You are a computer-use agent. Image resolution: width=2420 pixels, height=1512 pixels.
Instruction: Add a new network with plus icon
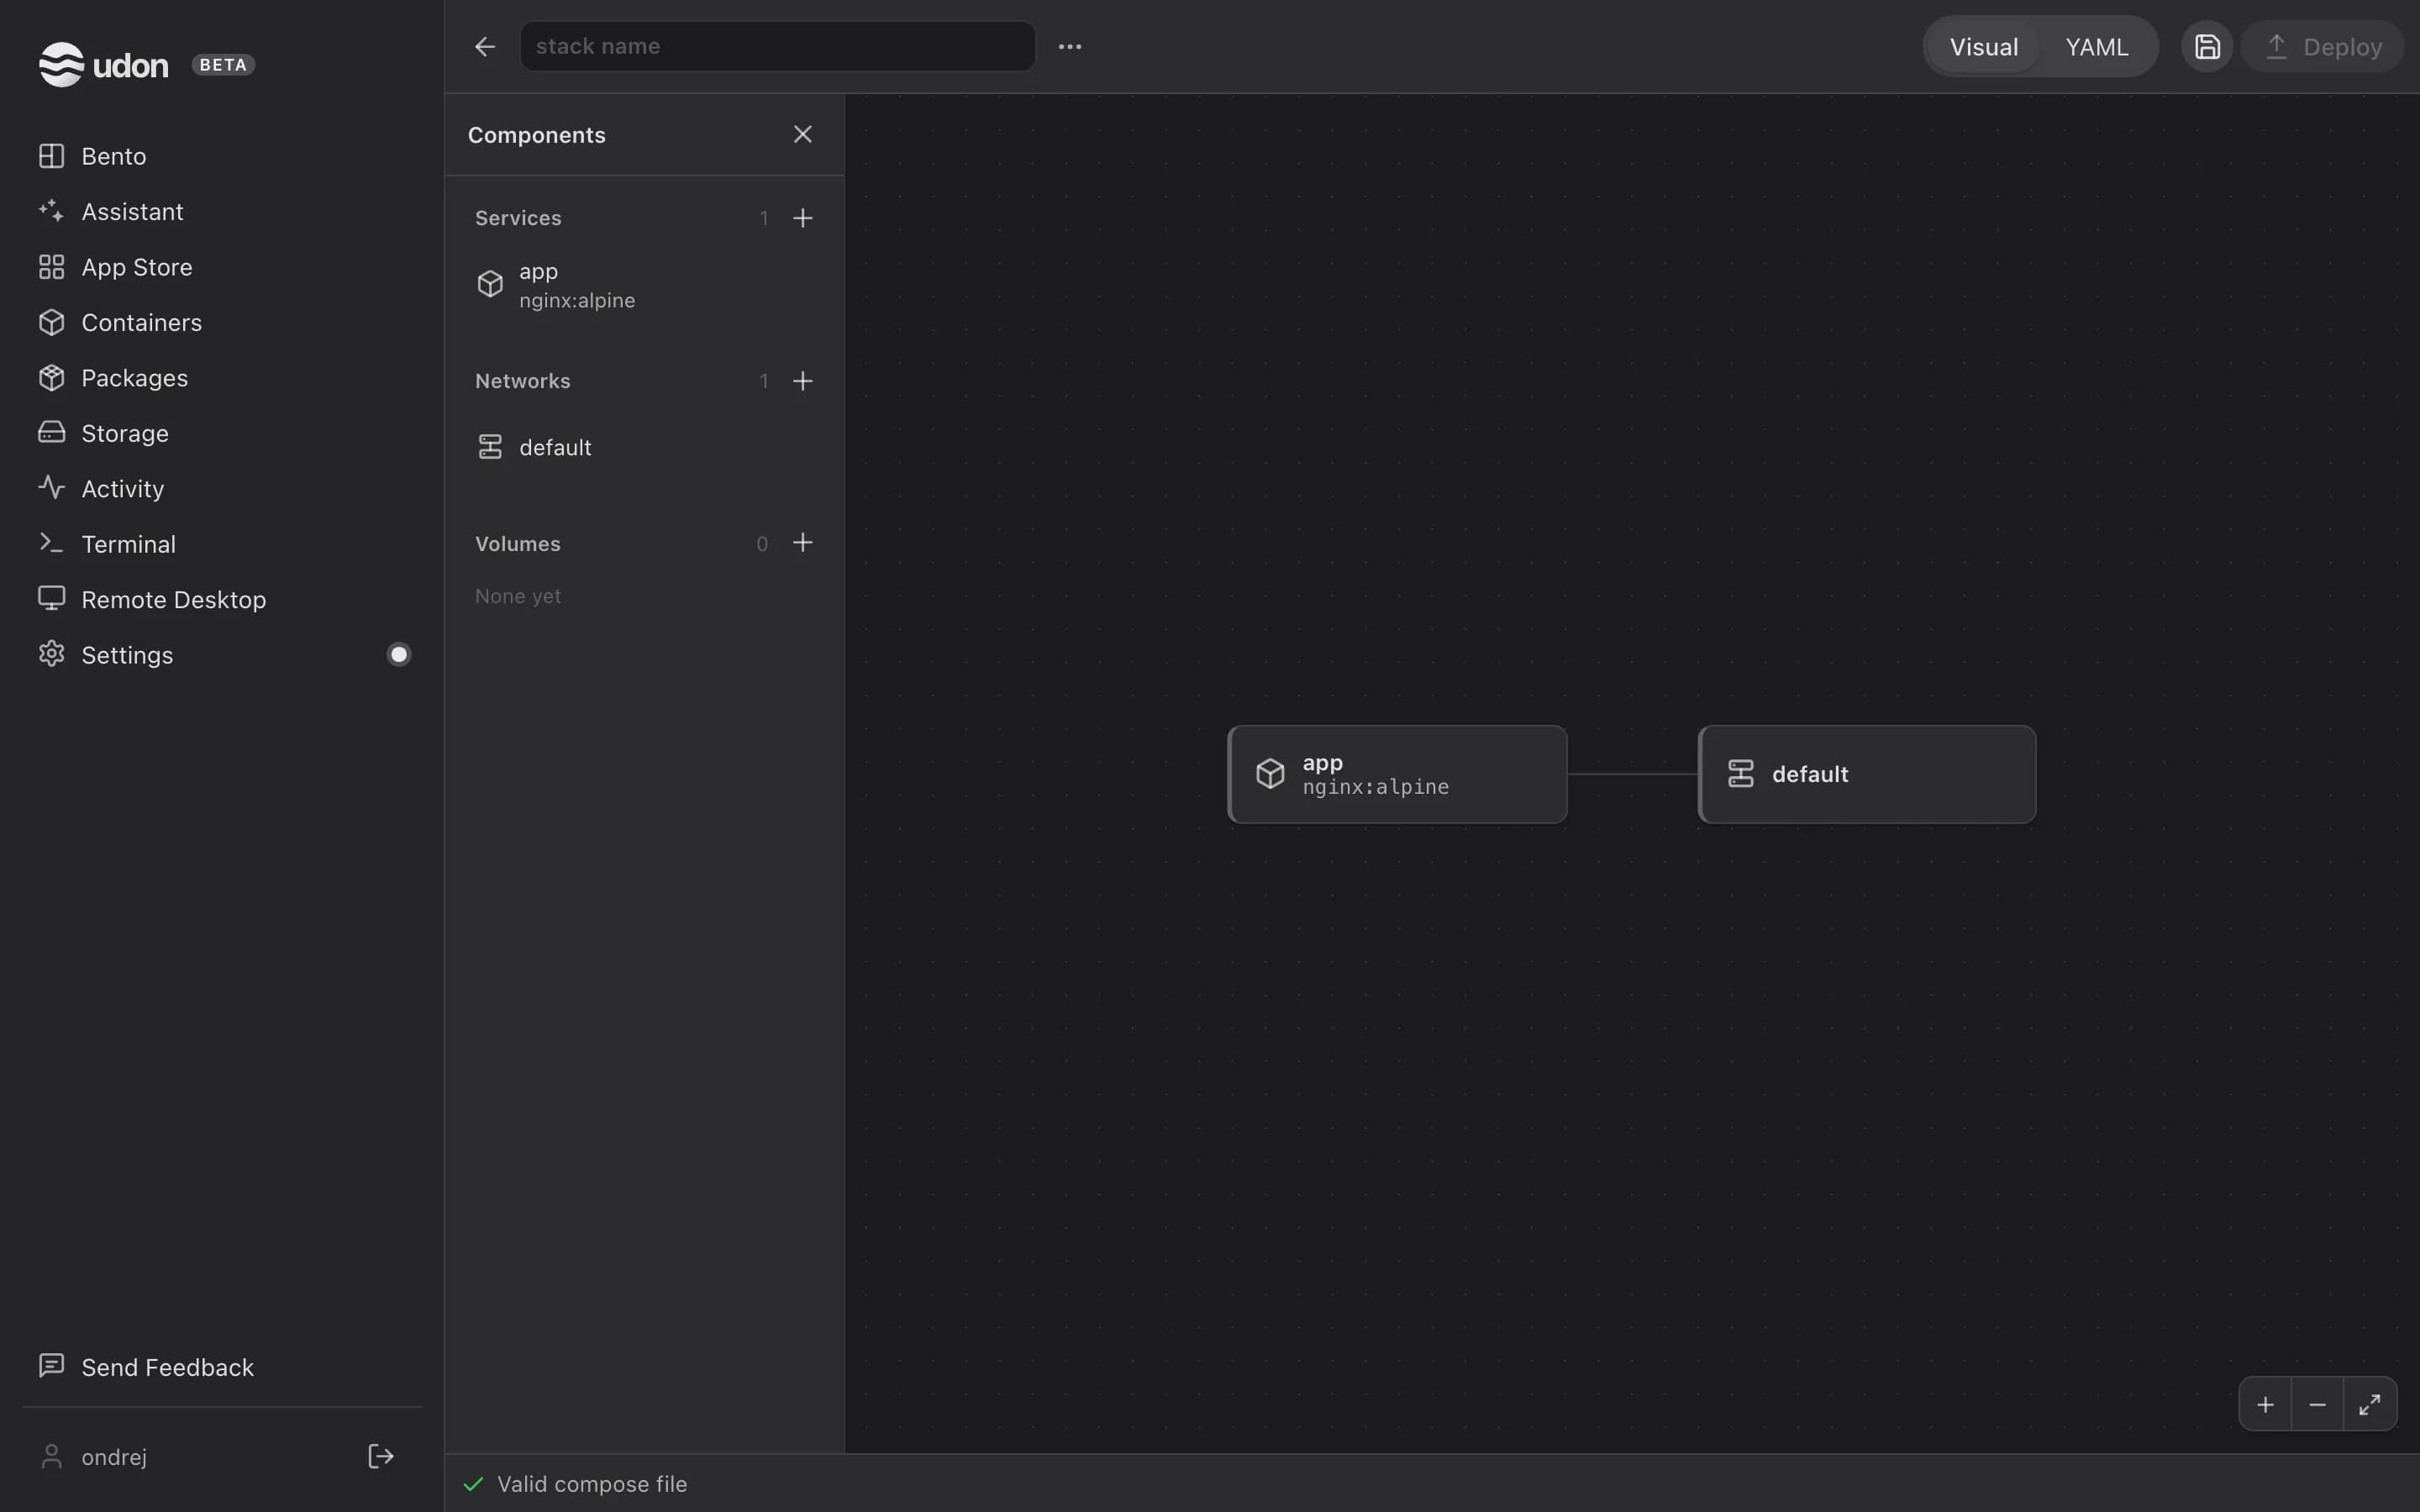(x=803, y=381)
